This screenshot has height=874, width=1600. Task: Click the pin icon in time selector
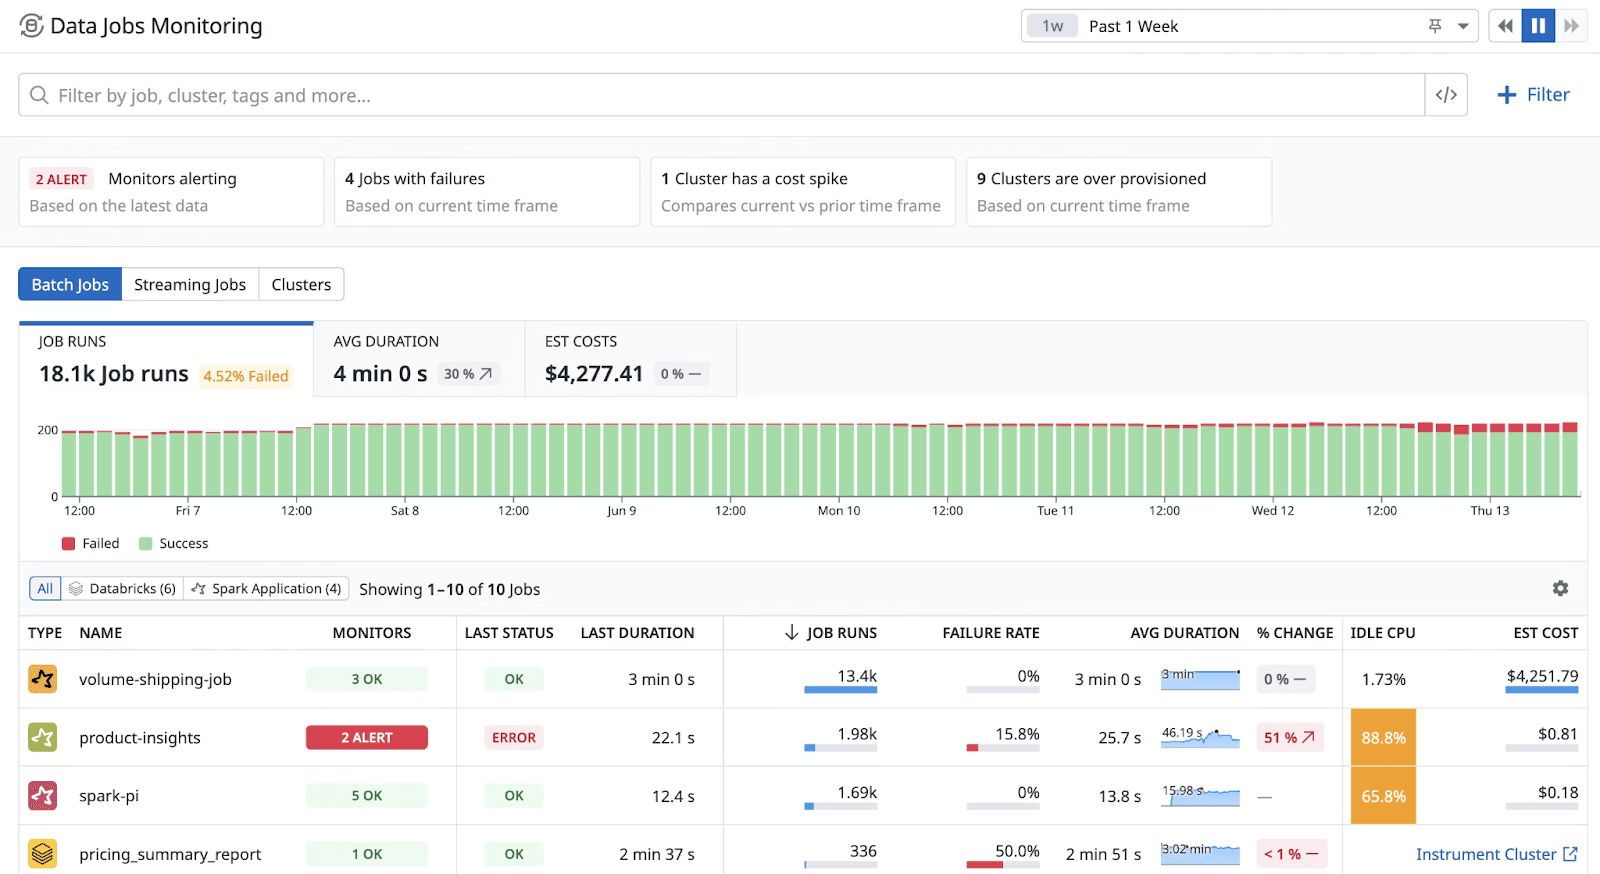point(1435,26)
